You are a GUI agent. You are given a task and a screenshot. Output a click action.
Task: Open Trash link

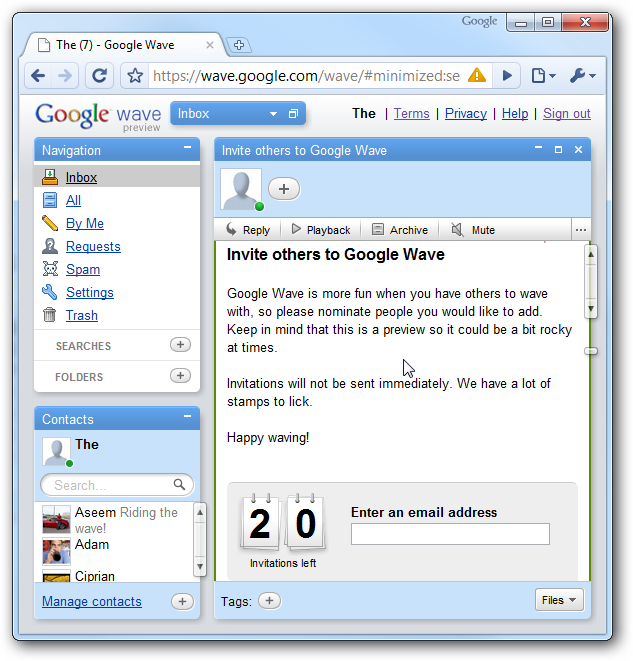tap(82, 315)
